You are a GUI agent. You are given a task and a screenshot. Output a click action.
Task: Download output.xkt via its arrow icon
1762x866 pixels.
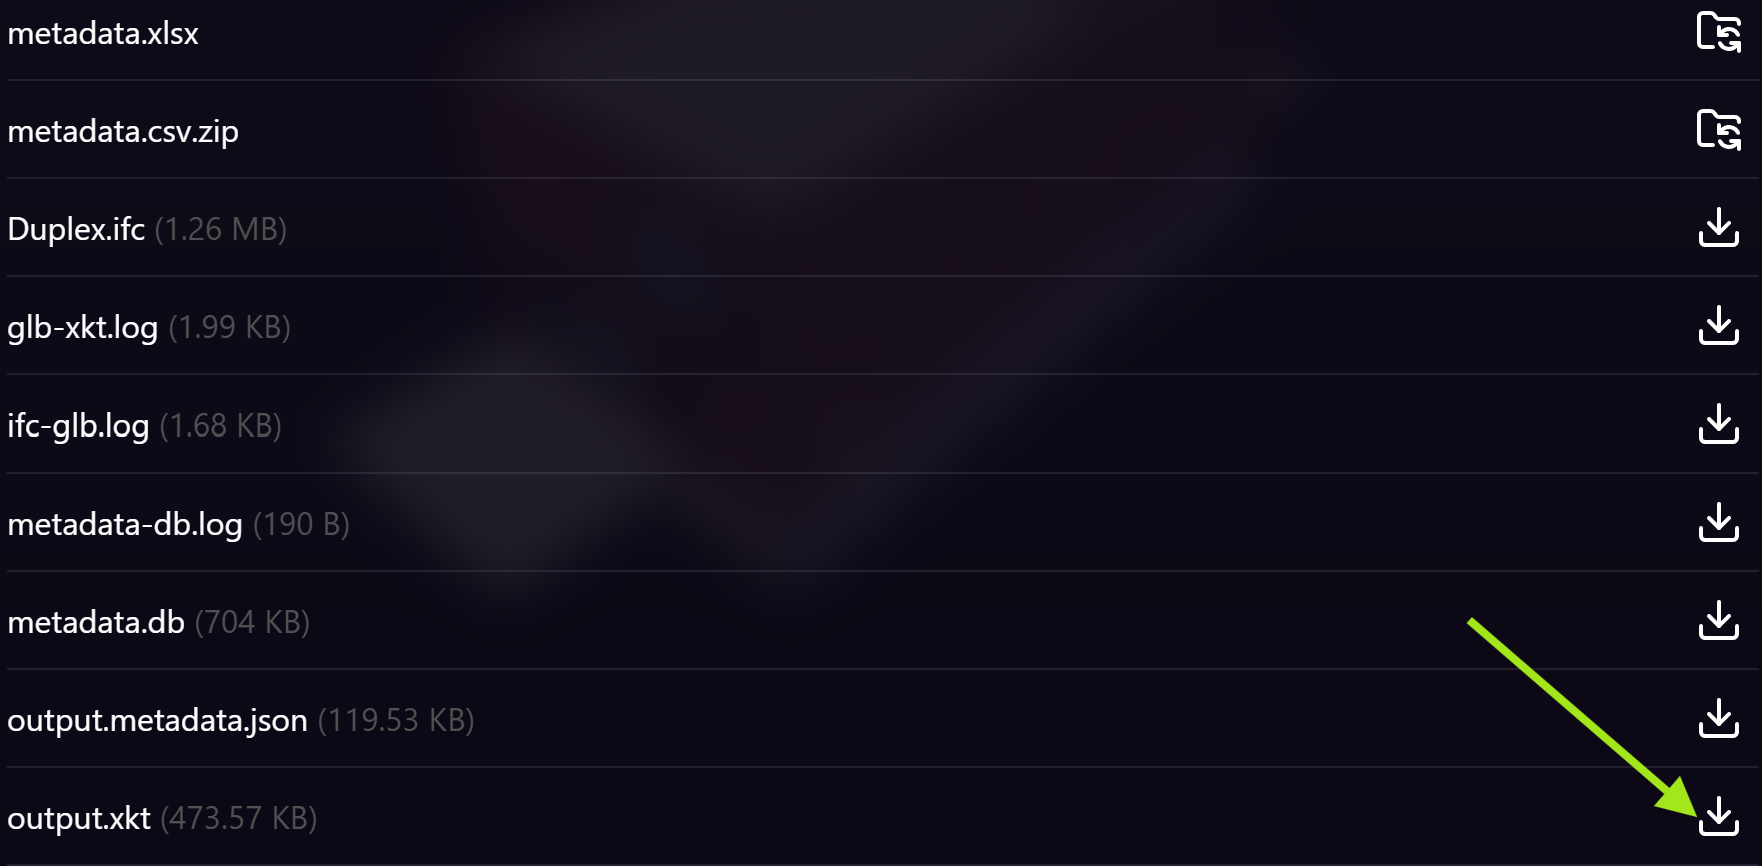[x=1718, y=817]
